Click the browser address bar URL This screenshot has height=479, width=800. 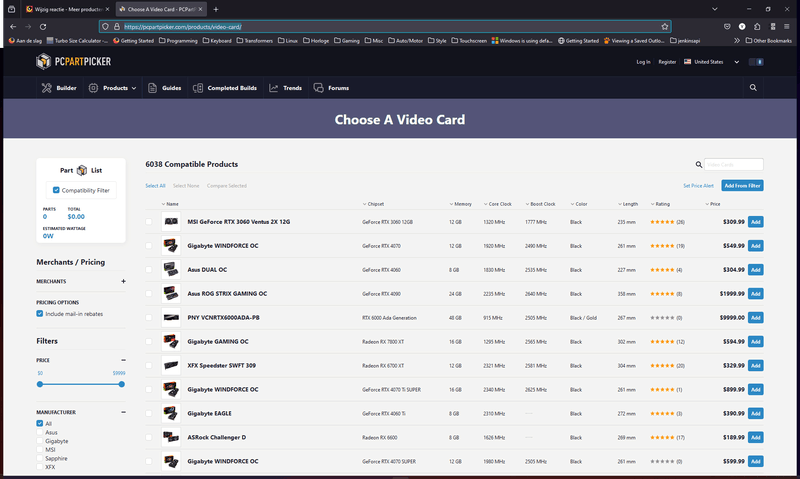pyautogui.click(x=183, y=27)
